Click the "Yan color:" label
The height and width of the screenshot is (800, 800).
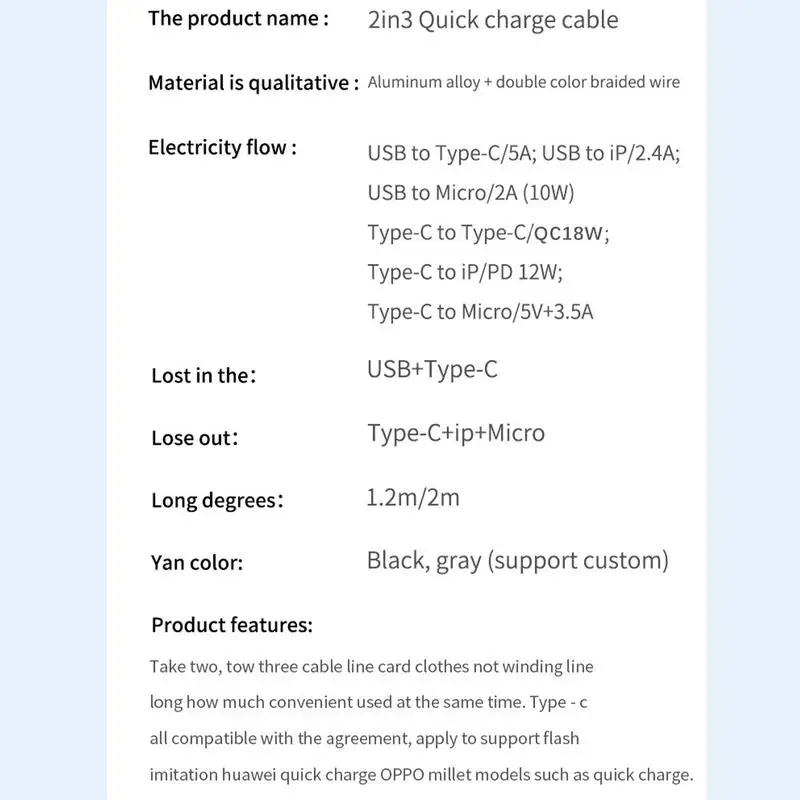click(x=197, y=563)
